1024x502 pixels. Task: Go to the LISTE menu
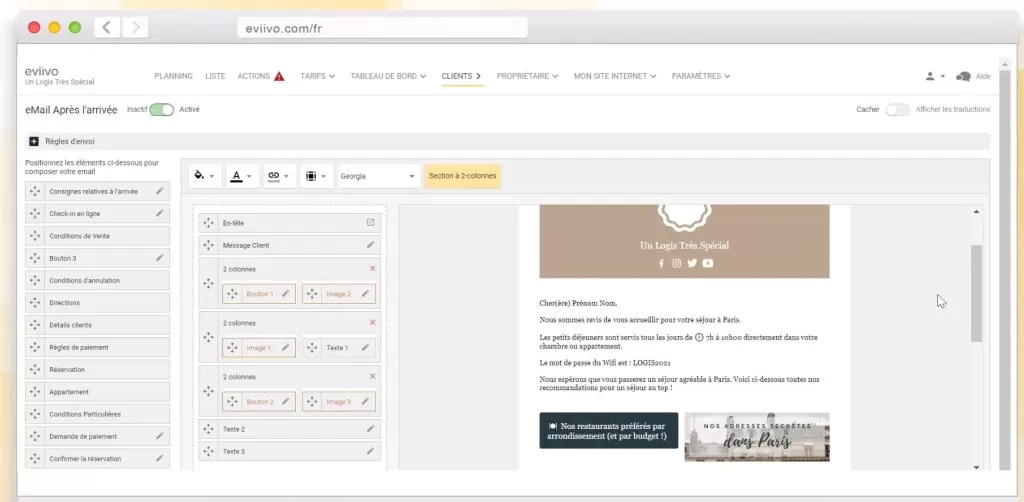[x=215, y=76]
